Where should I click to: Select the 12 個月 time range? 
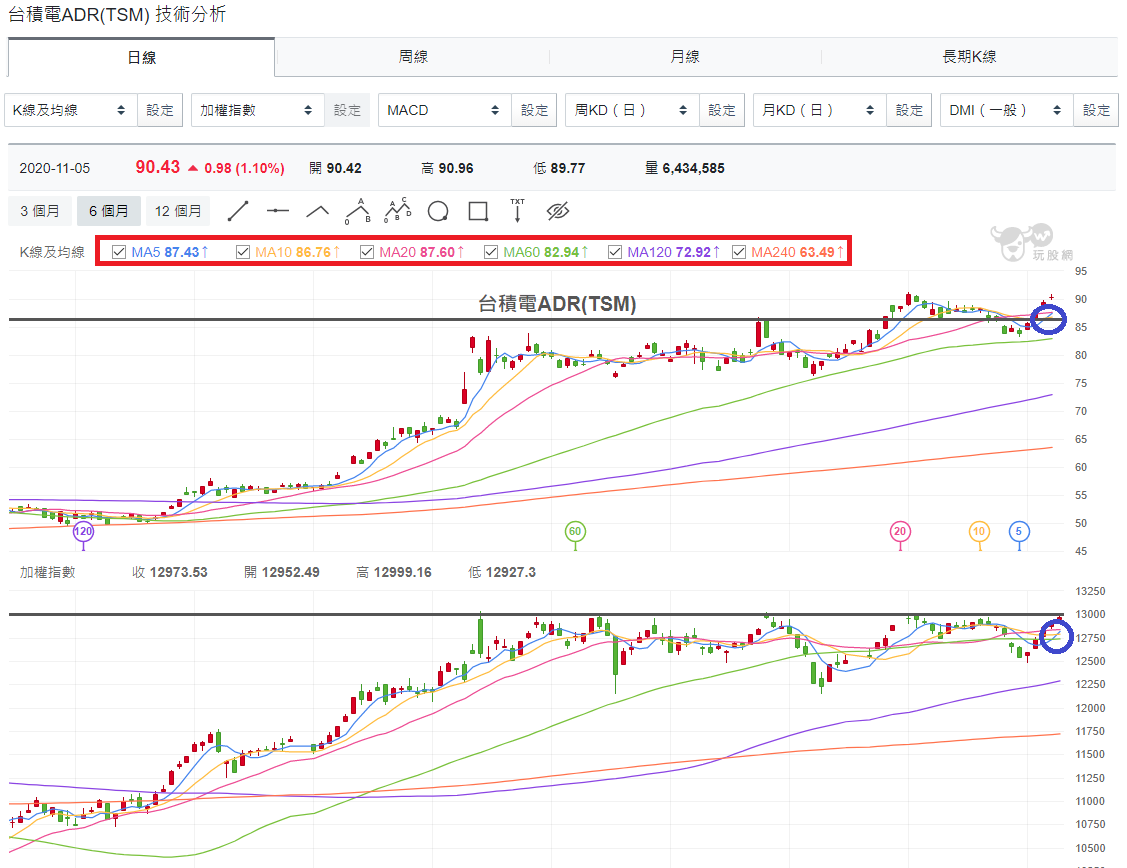(178, 211)
